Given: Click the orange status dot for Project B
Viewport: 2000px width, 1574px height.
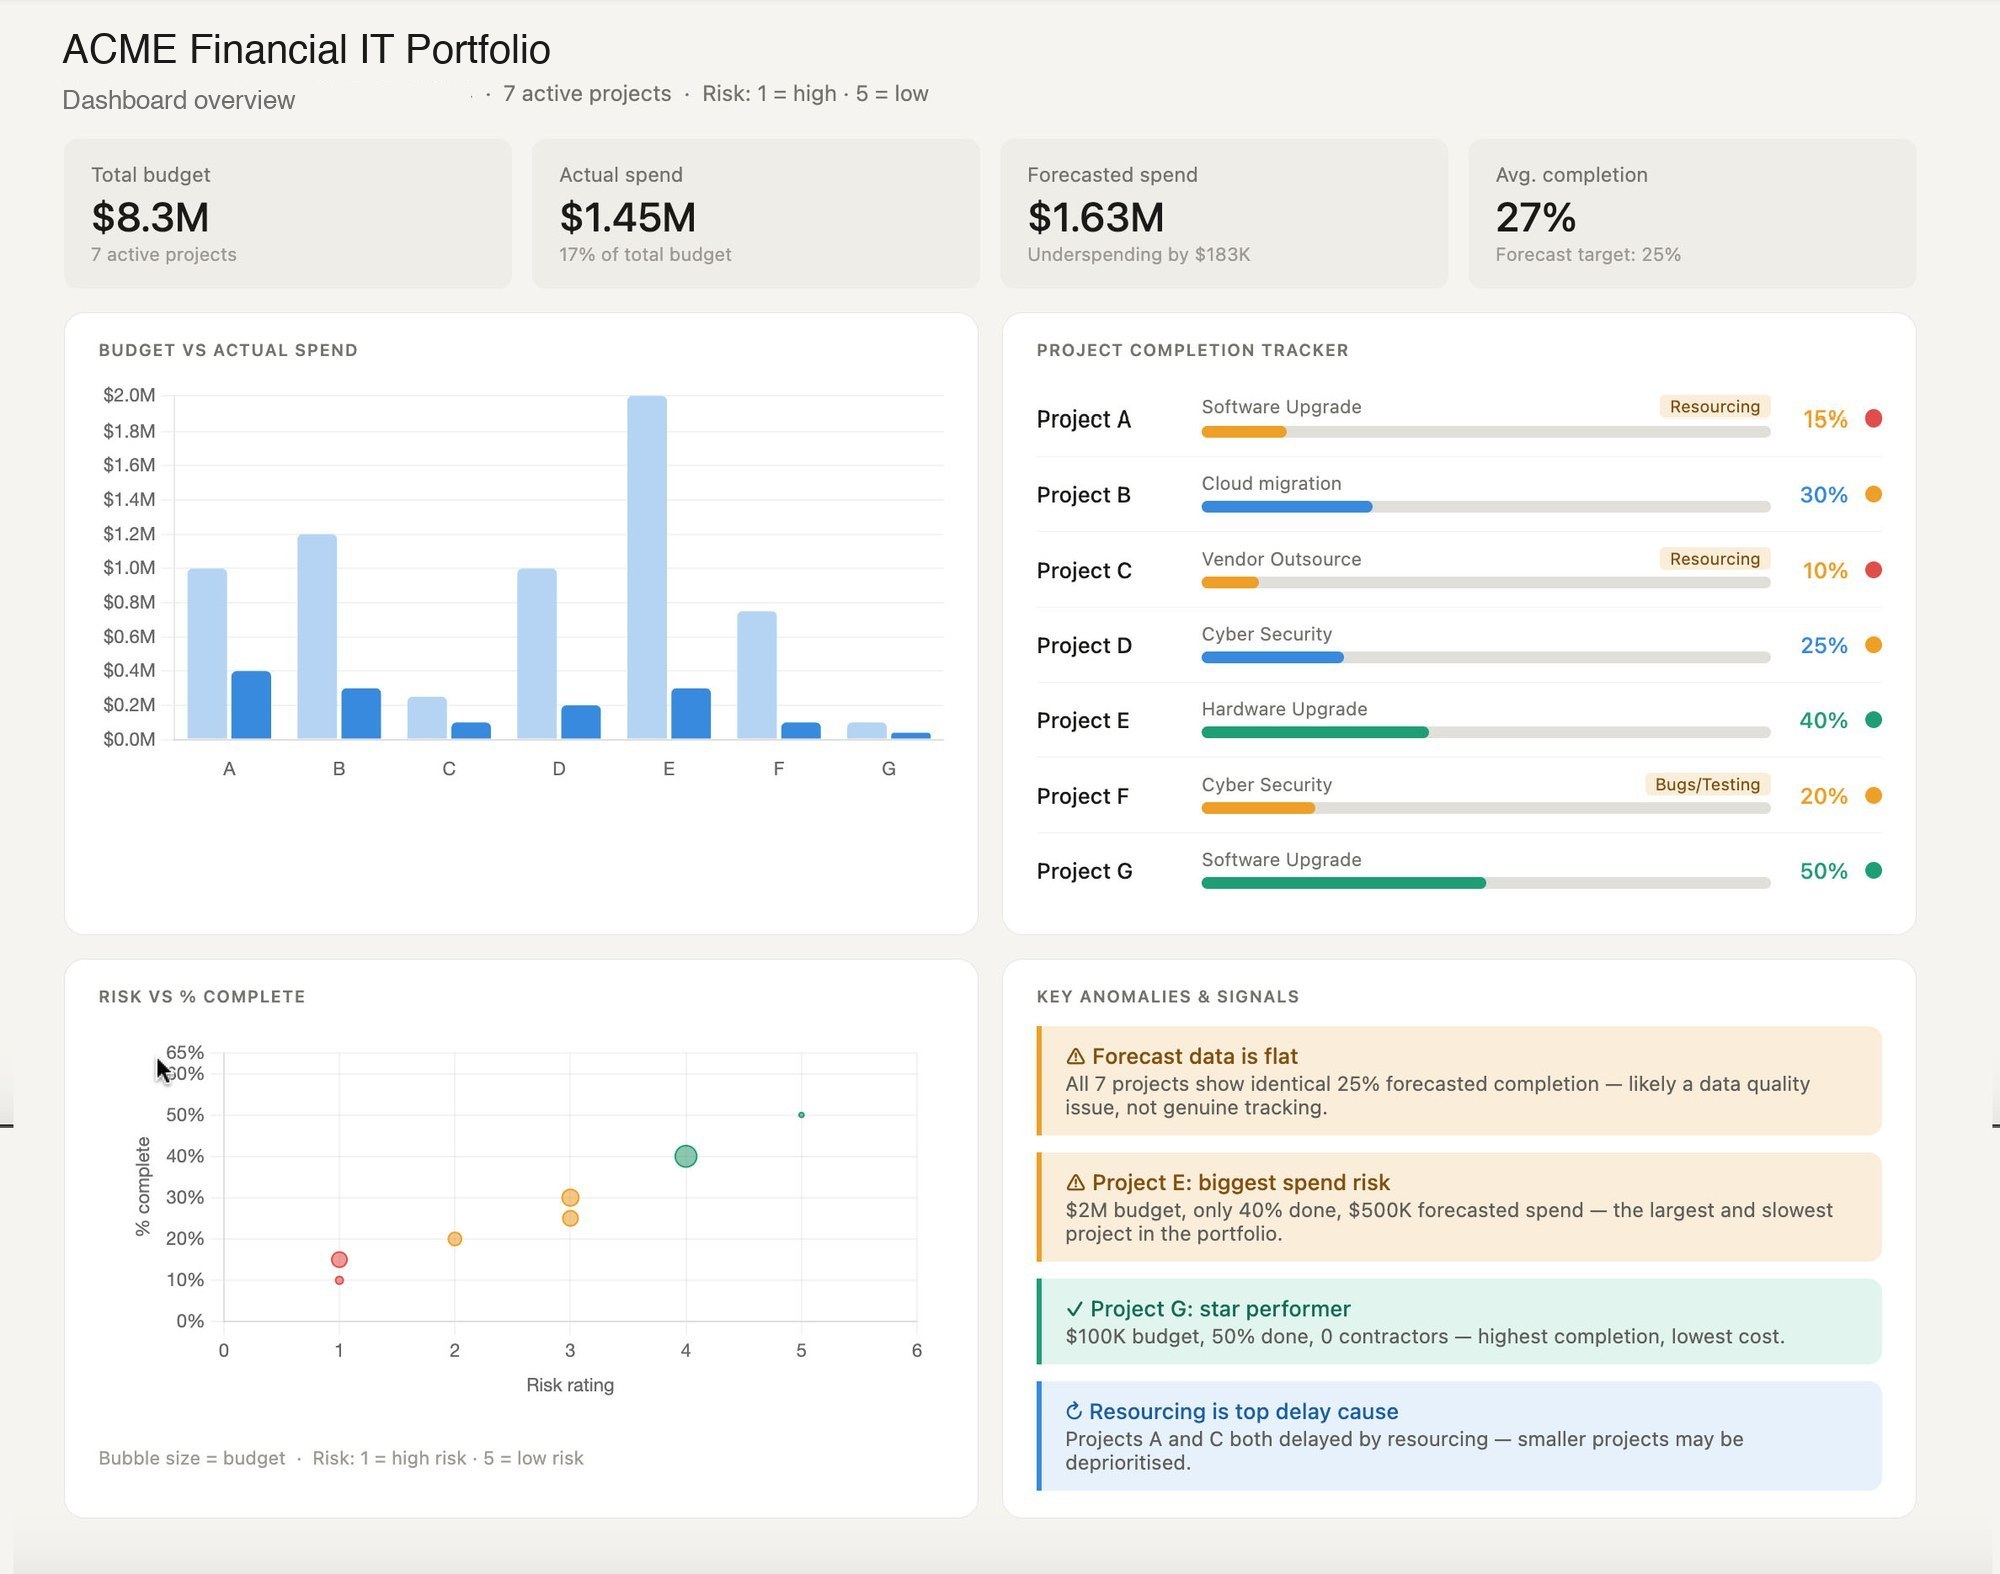Looking at the screenshot, I should [x=1873, y=494].
